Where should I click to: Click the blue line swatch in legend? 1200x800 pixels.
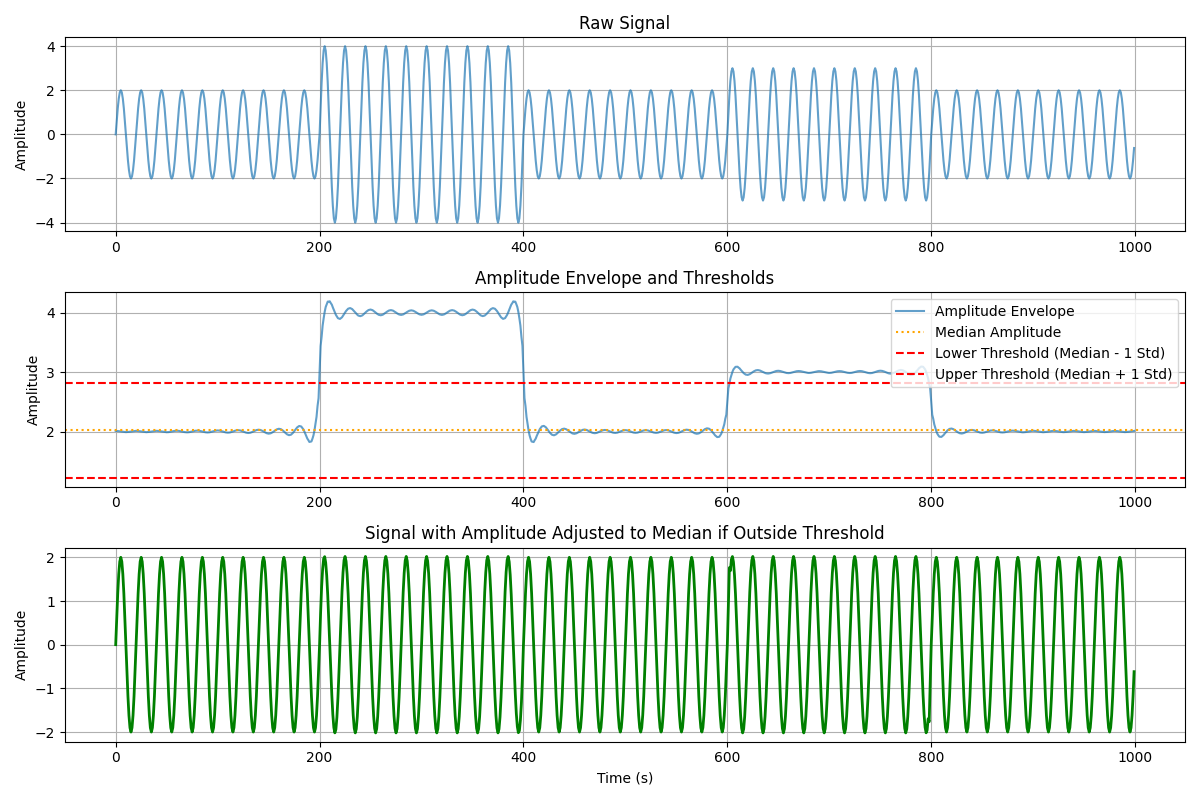point(912,311)
